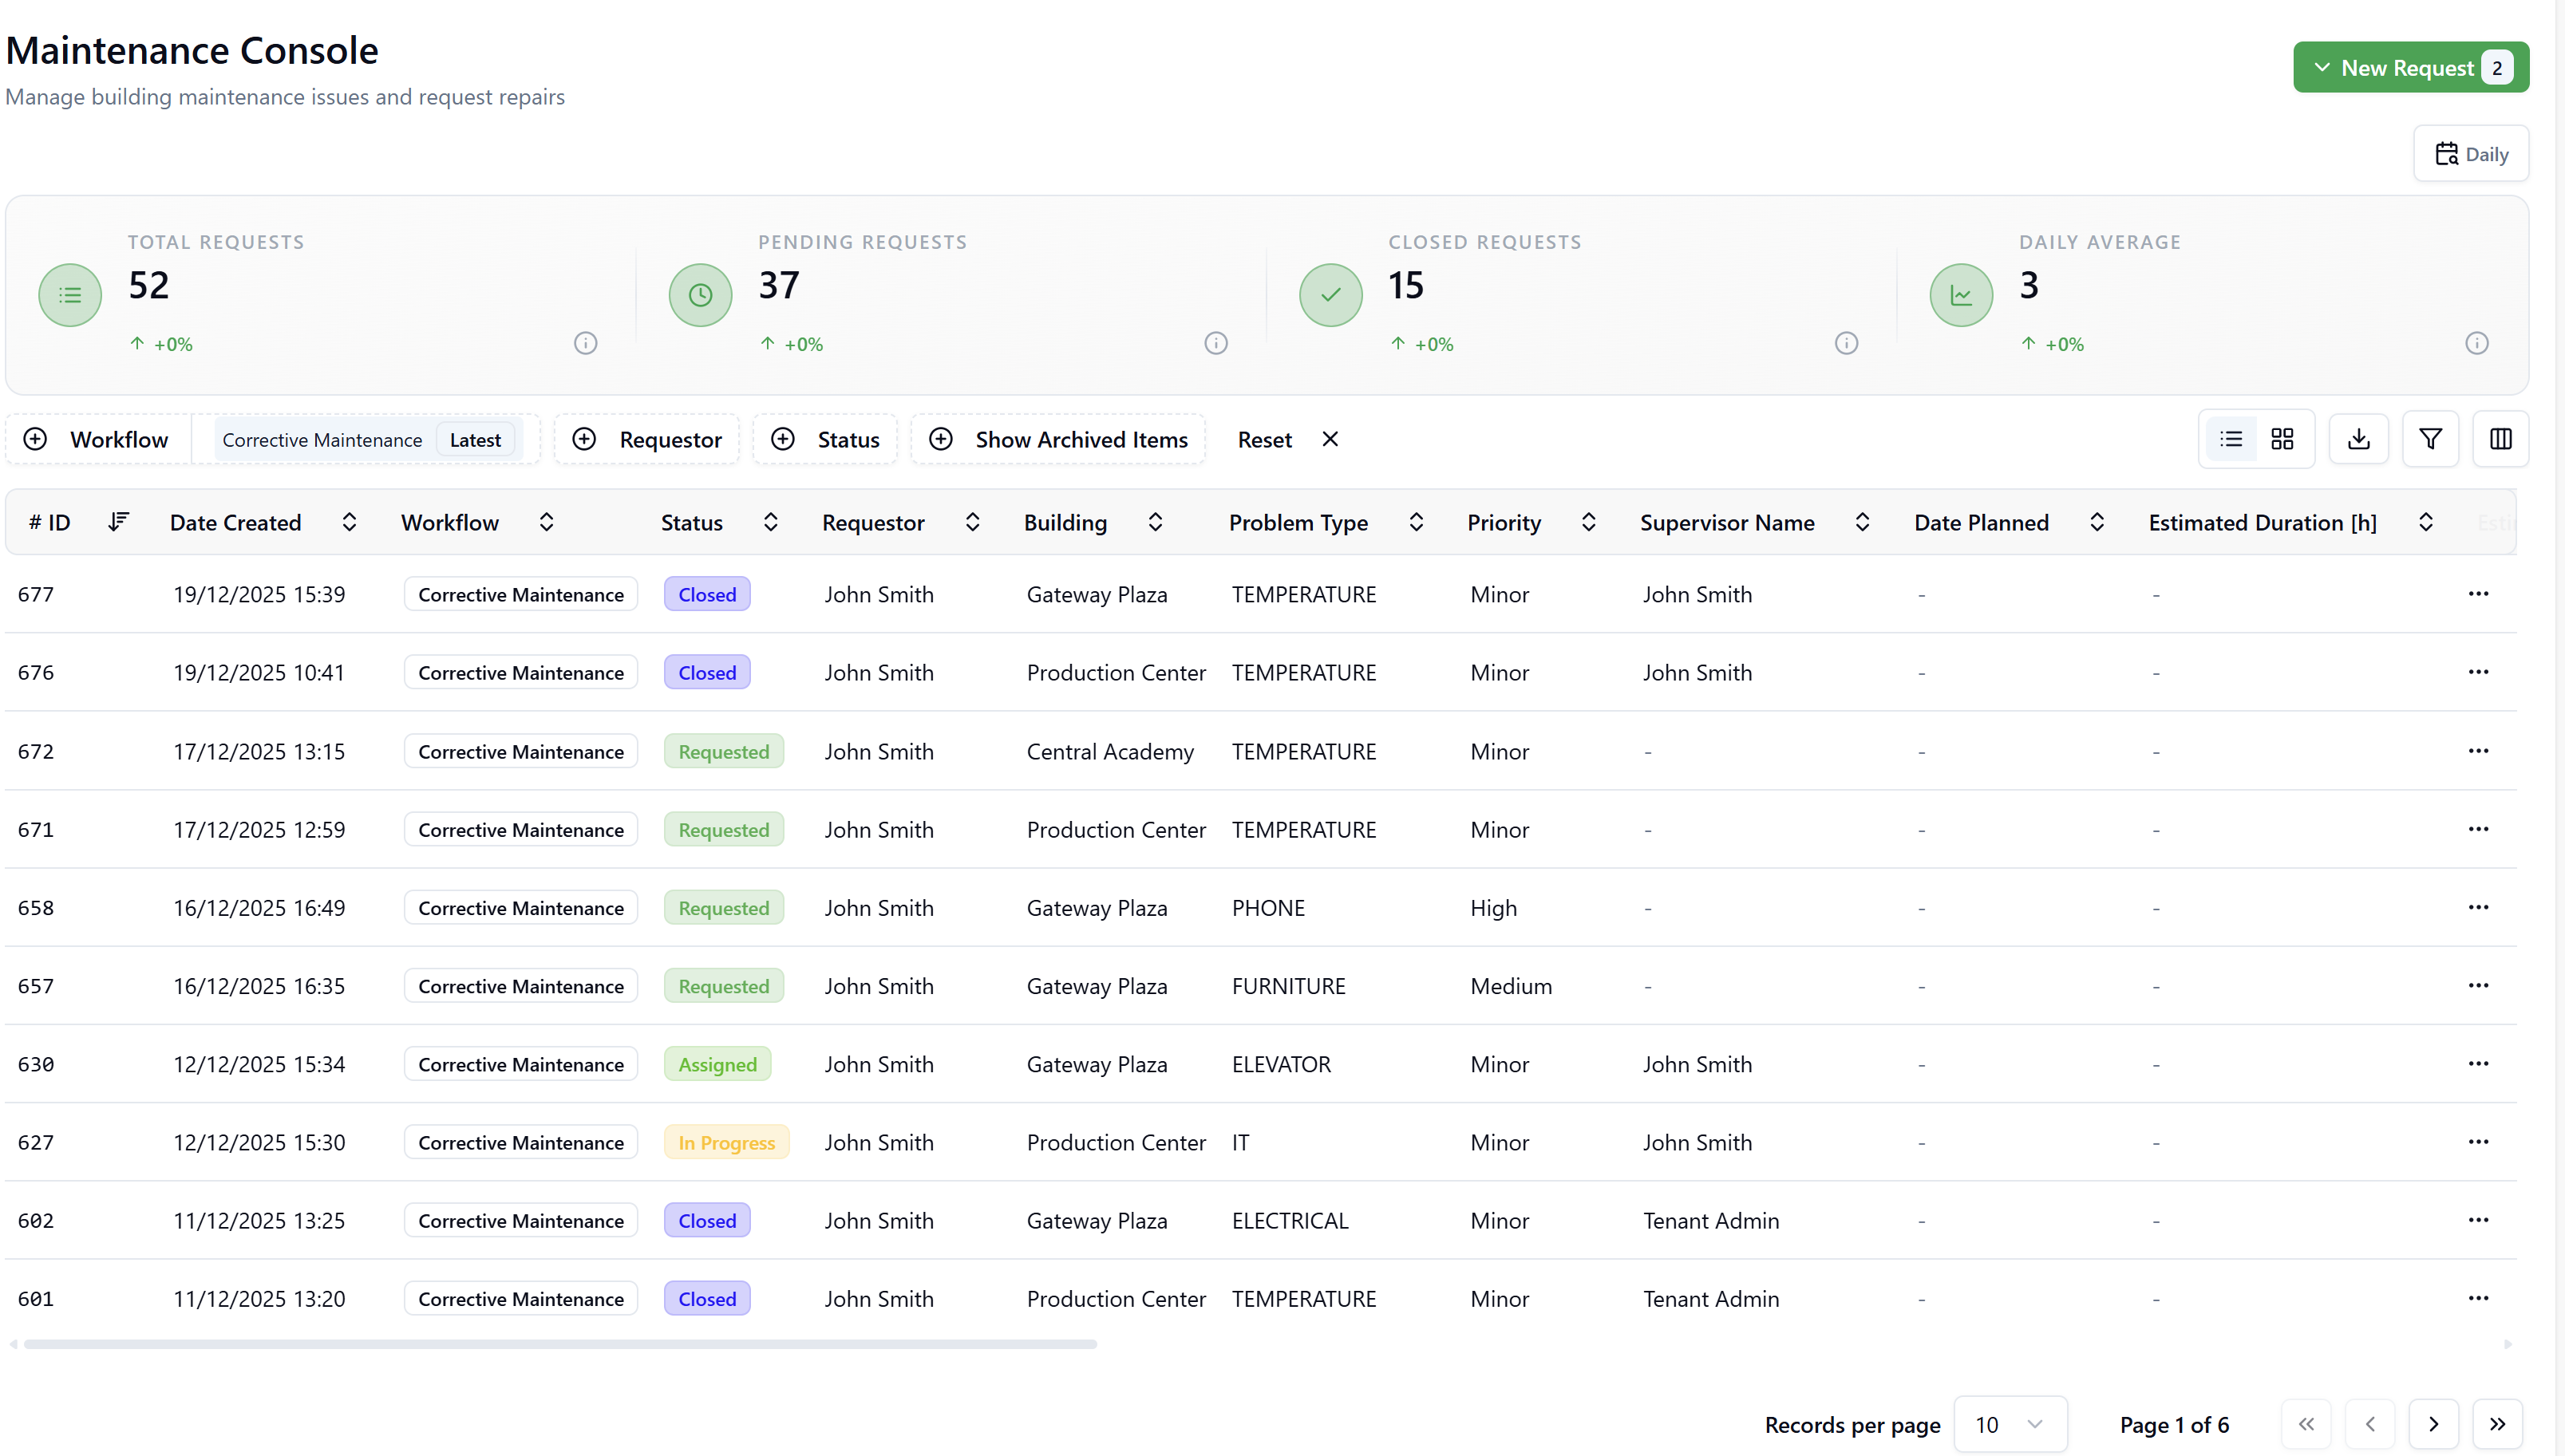Viewport: 2565px width, 1456px height.
Task: Open row actions for request 602
Action: click(2477, 1220)
